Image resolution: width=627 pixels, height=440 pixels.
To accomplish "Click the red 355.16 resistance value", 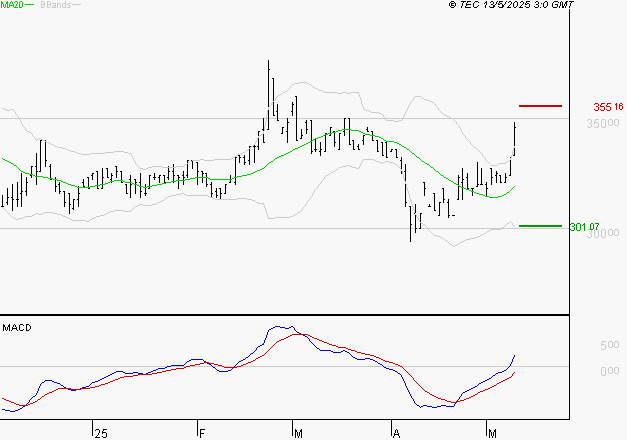I will [x=608, y=107].
